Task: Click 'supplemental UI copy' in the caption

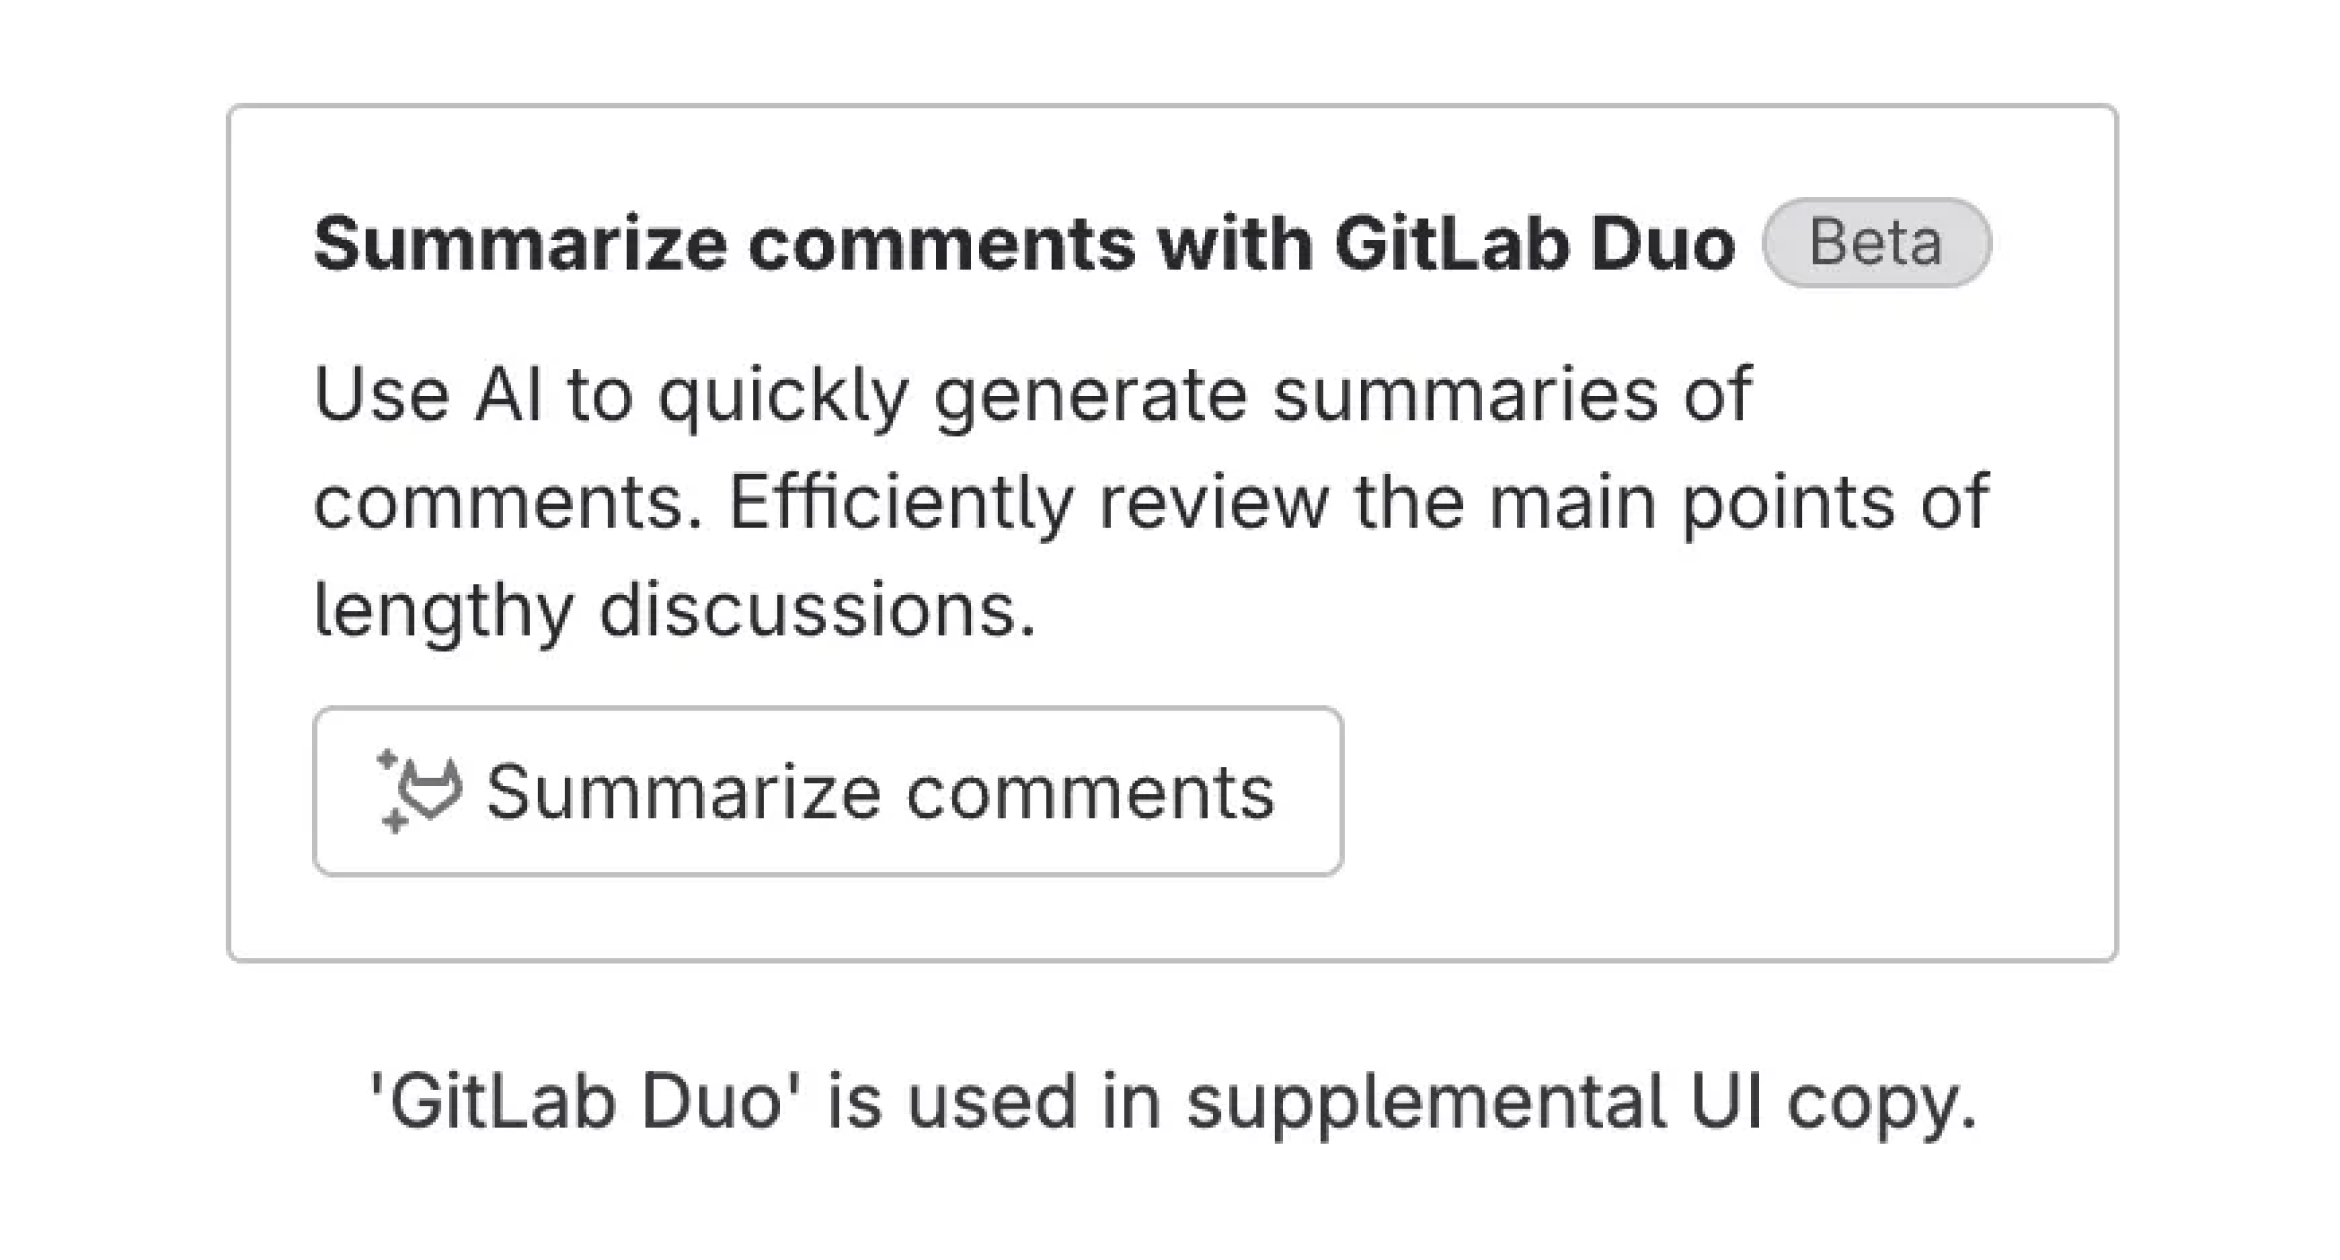Action: pyautogui.click(x=1580, y=1102)
